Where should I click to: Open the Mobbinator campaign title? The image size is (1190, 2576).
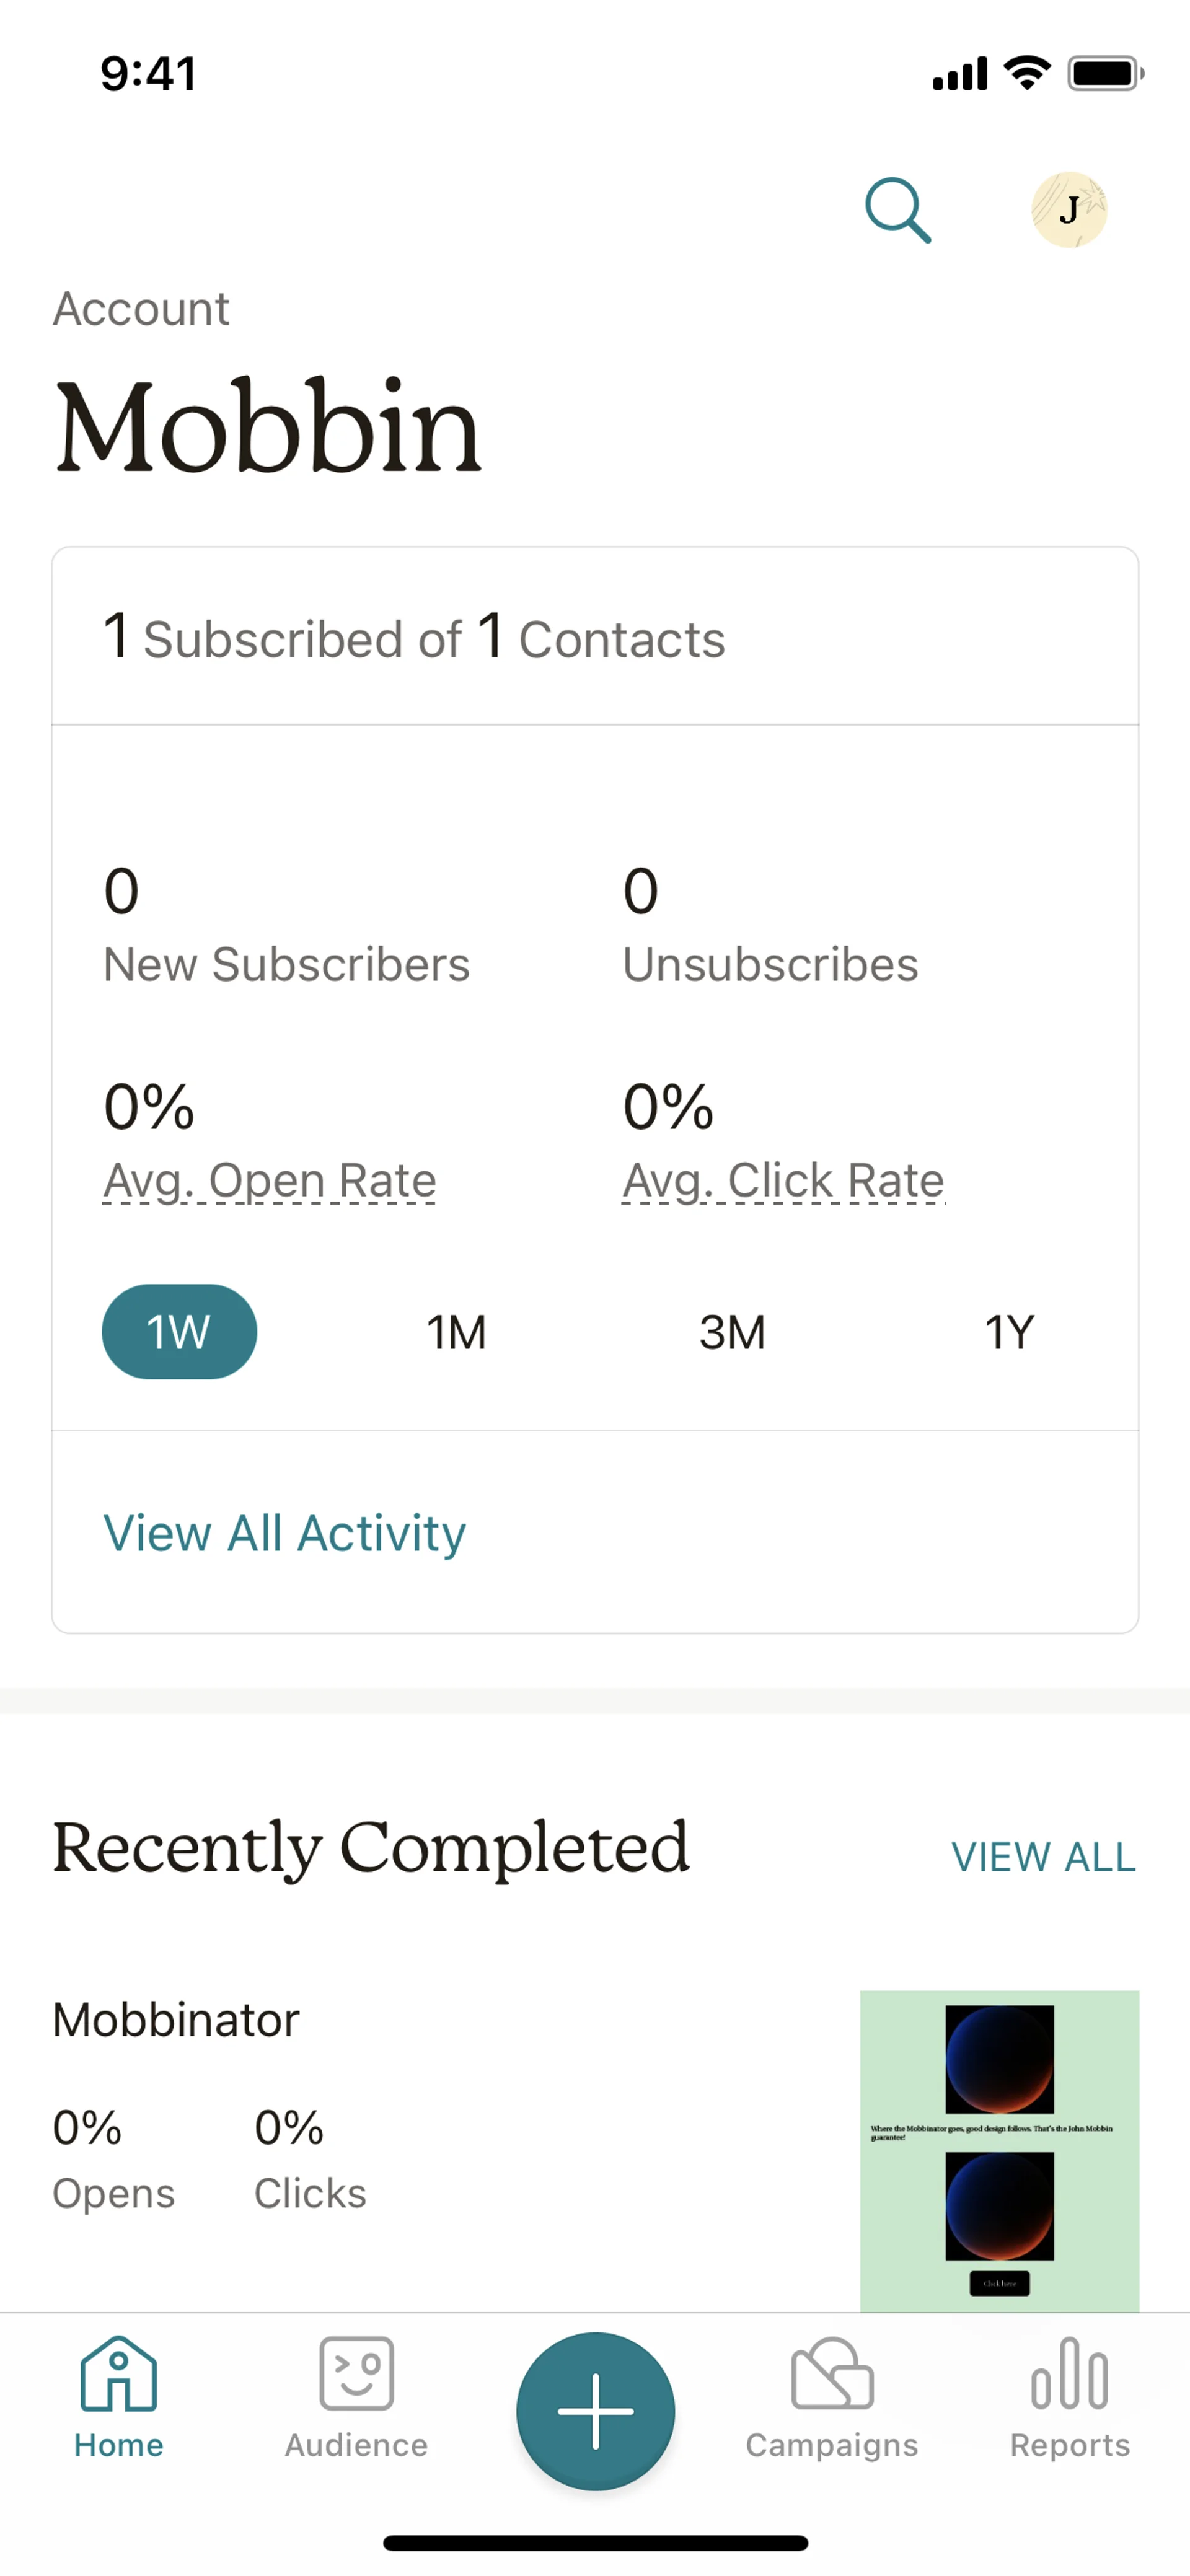176,2020
